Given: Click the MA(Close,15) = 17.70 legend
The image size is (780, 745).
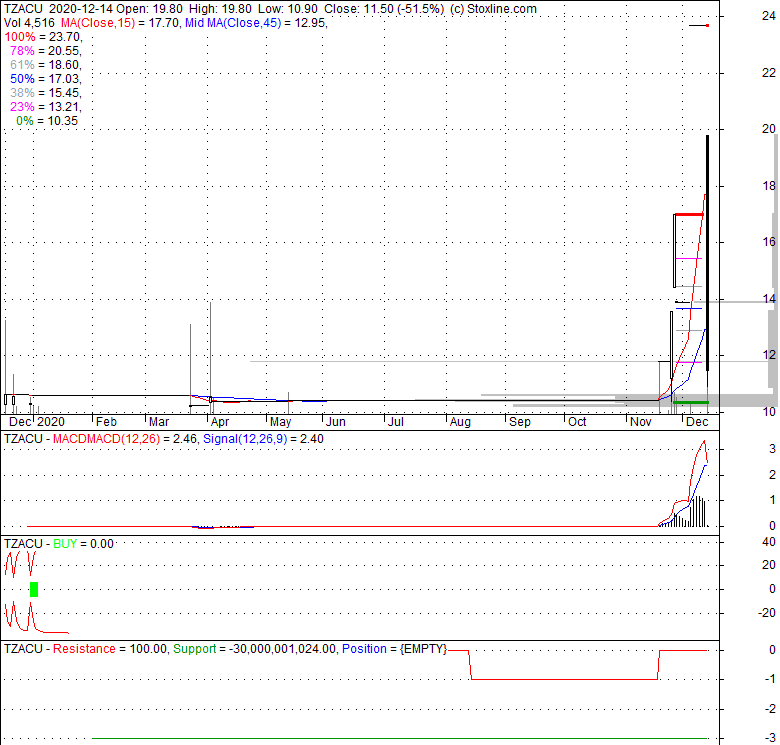Looking at the screenshot, I should (120, 23).
